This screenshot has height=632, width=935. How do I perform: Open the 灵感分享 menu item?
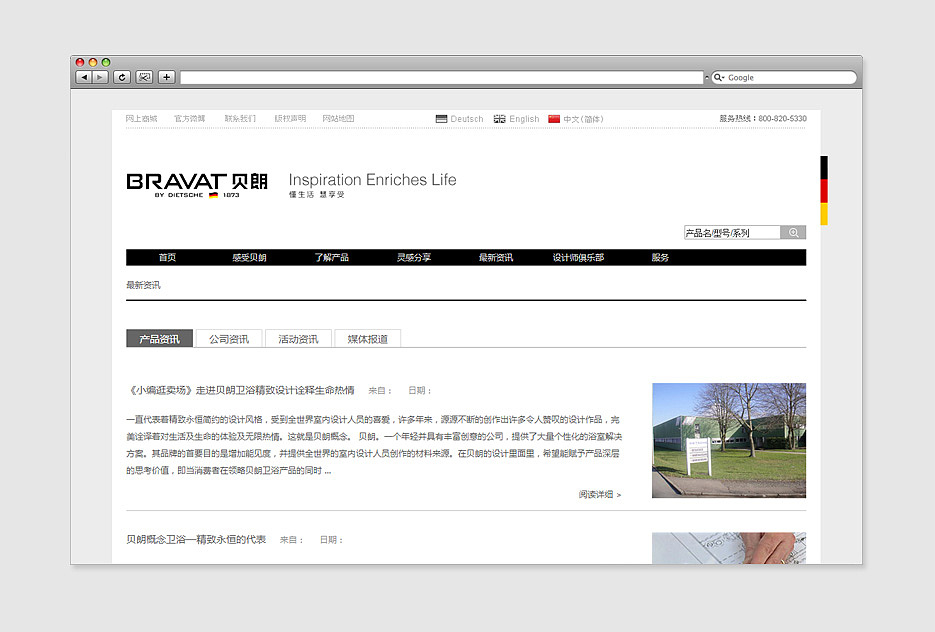point(414,258)
